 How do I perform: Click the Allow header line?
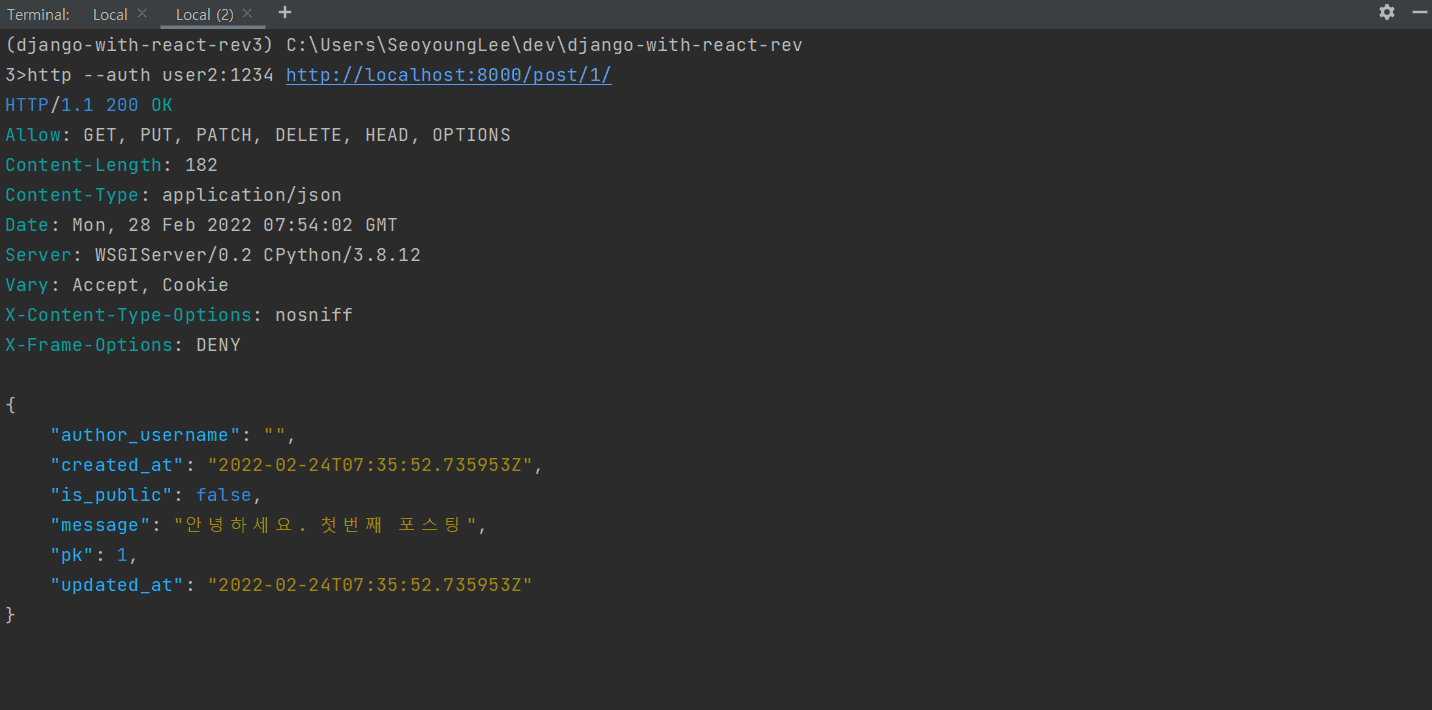pos(257,135)
